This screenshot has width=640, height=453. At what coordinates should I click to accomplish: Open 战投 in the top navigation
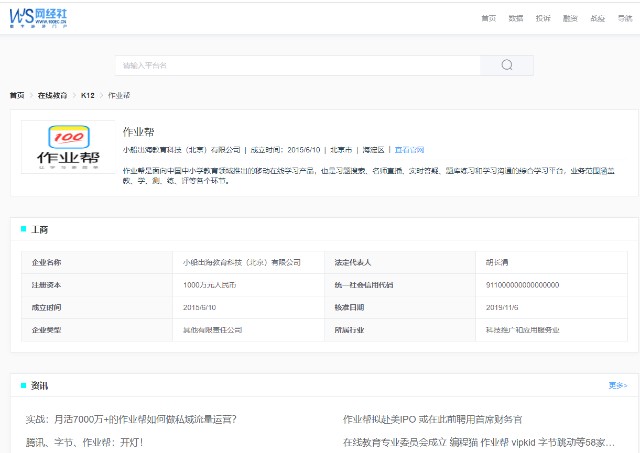pyautogui.click(x=598, y=18)
